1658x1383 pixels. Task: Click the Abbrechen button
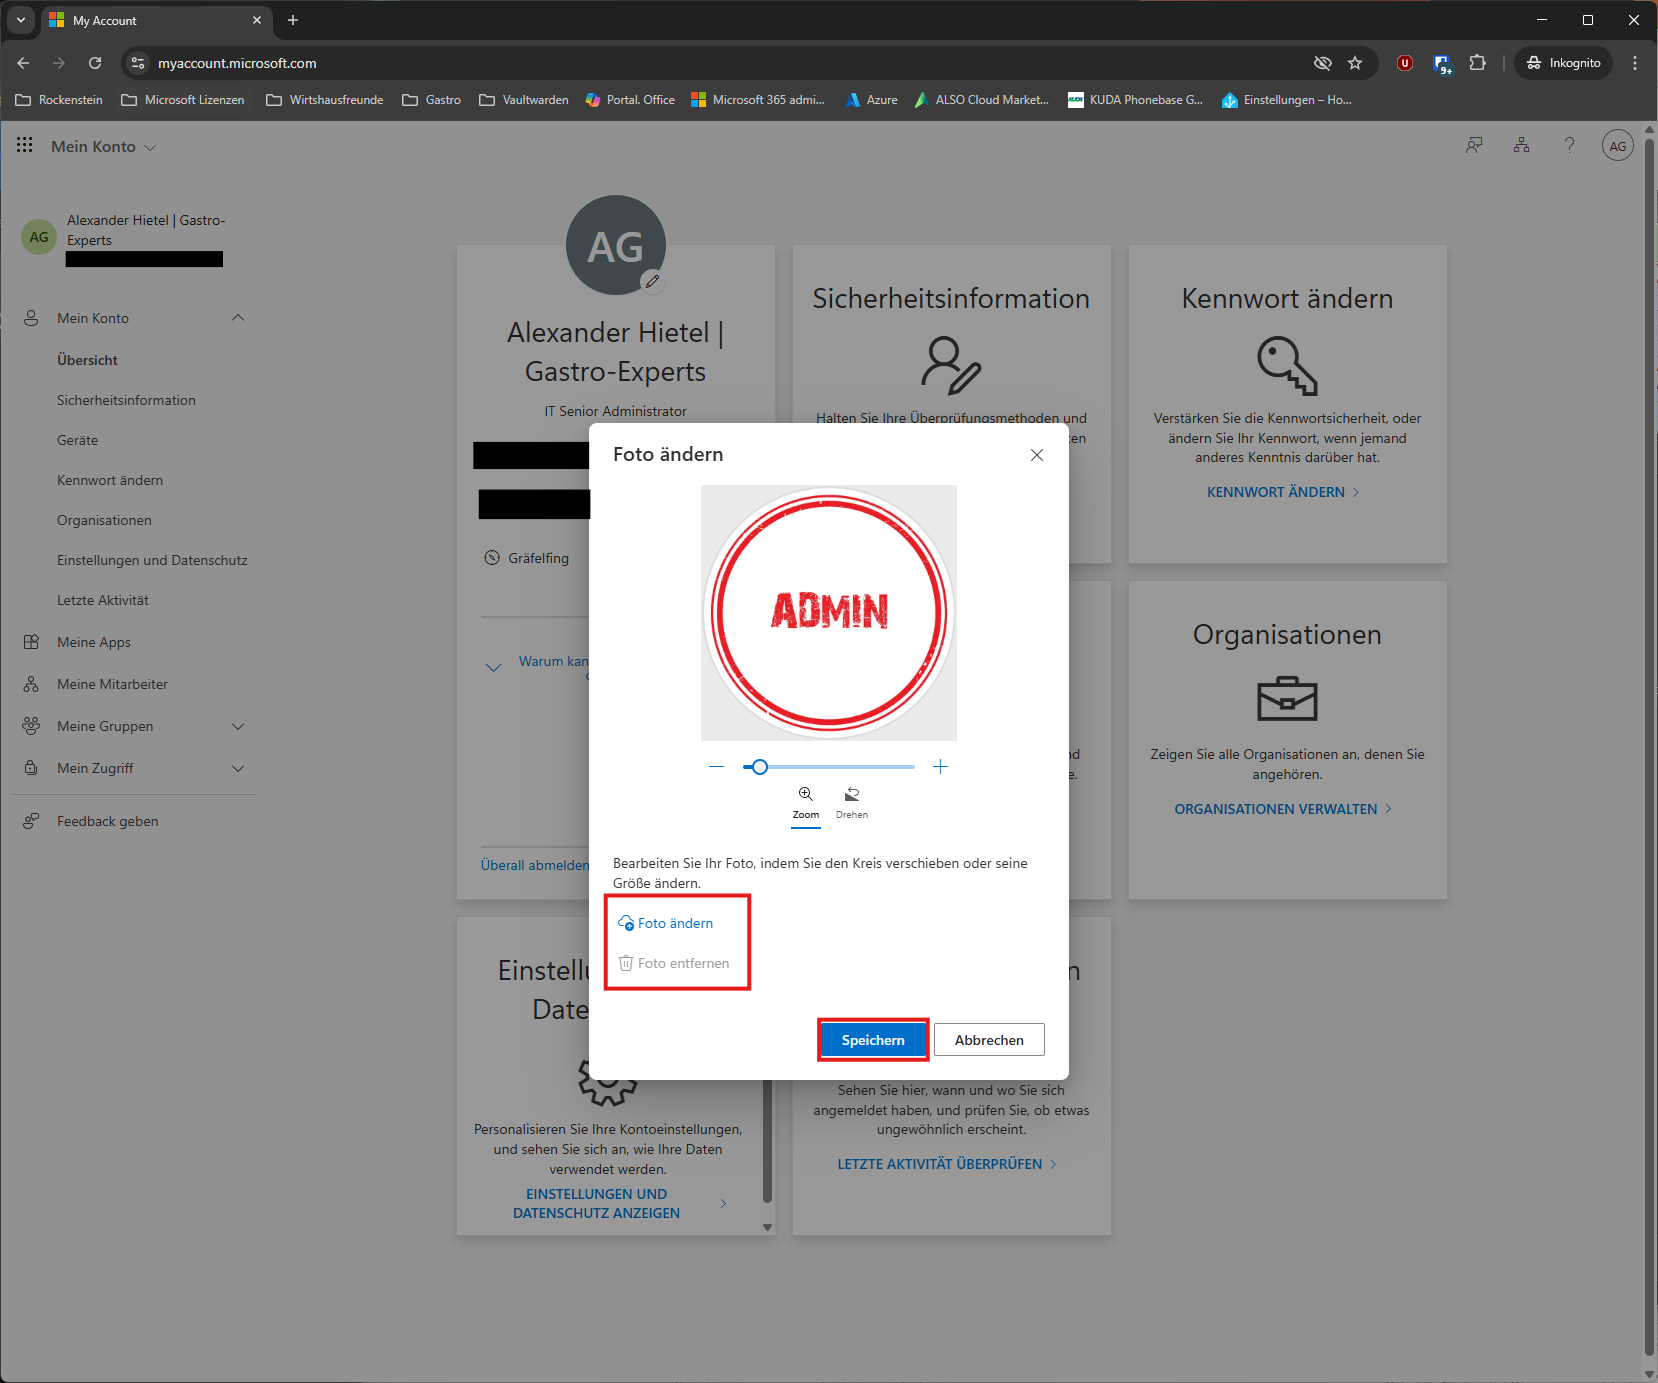pyautogui.click(x=989, y=1040)
